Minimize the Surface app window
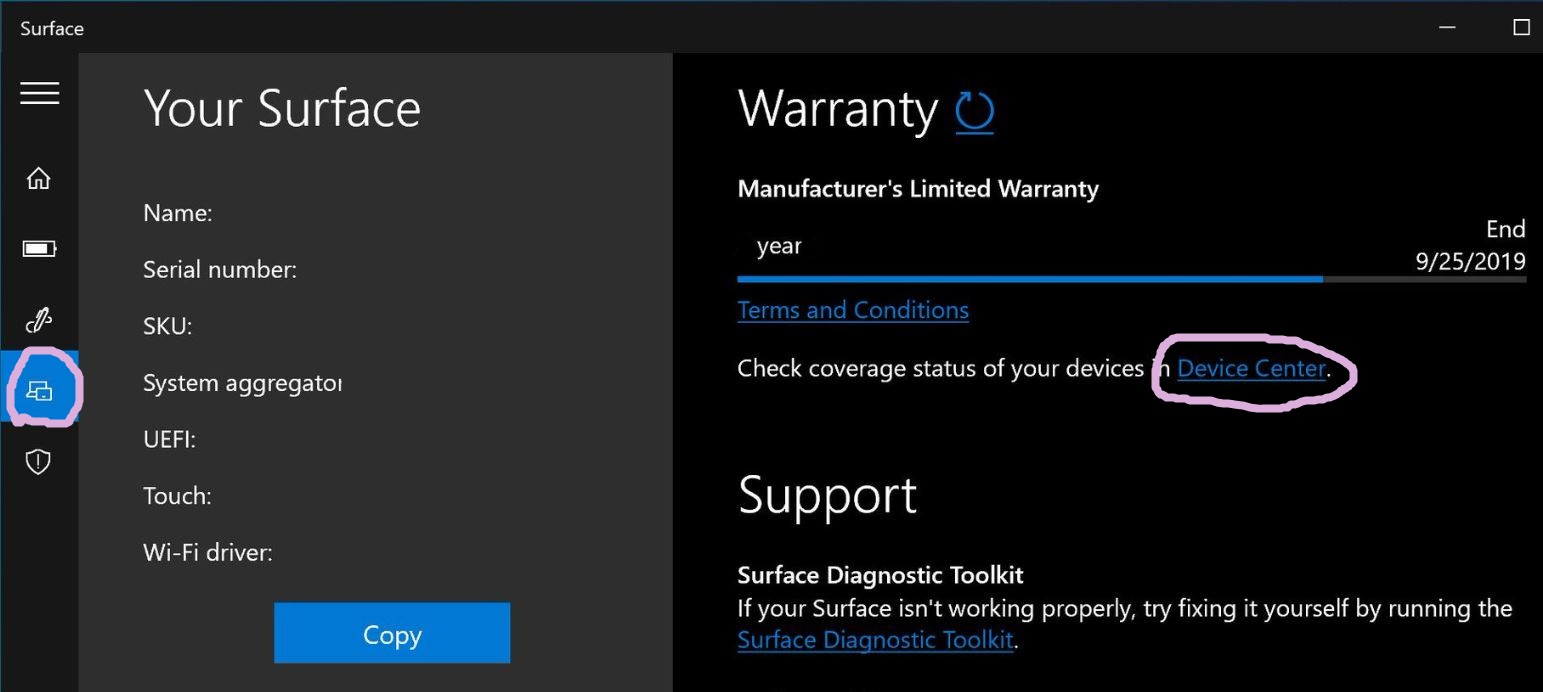This screenshot has height=692, width=1543. 1446,27
